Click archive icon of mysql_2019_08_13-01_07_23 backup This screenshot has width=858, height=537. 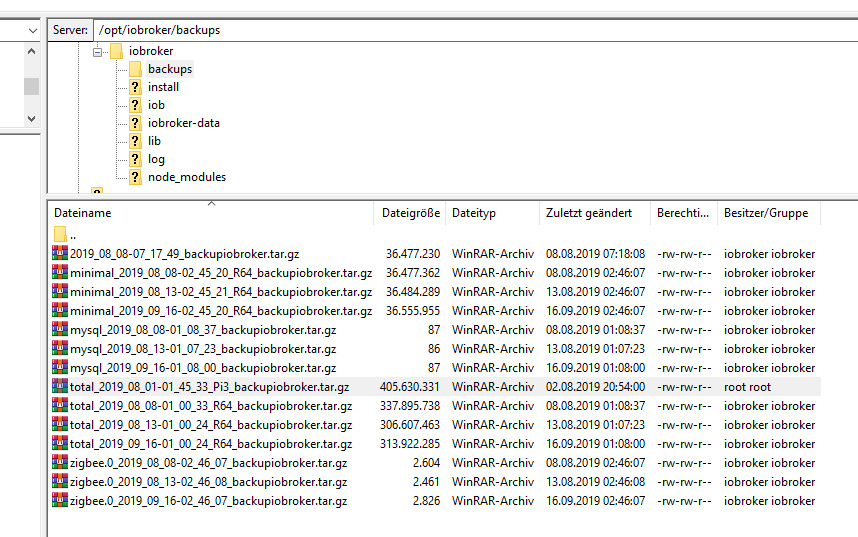coord(60,349)
